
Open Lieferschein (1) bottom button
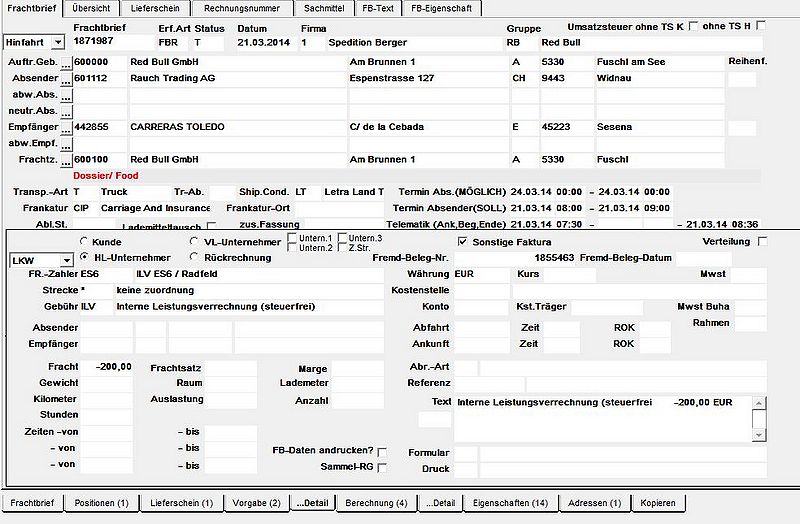pyautogui.click(x=182, y=503)
